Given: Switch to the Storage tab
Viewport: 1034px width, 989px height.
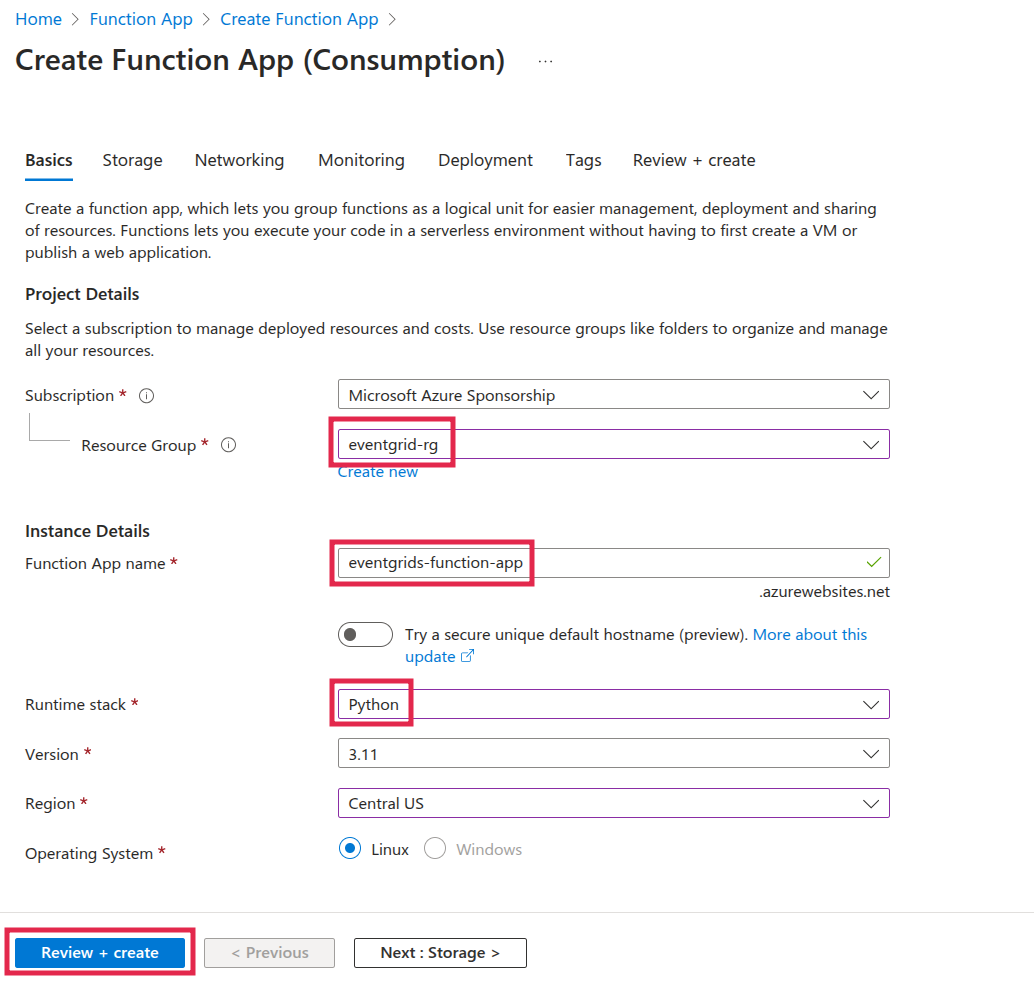Looking at the screenshot, I should (x=132, y=160).
